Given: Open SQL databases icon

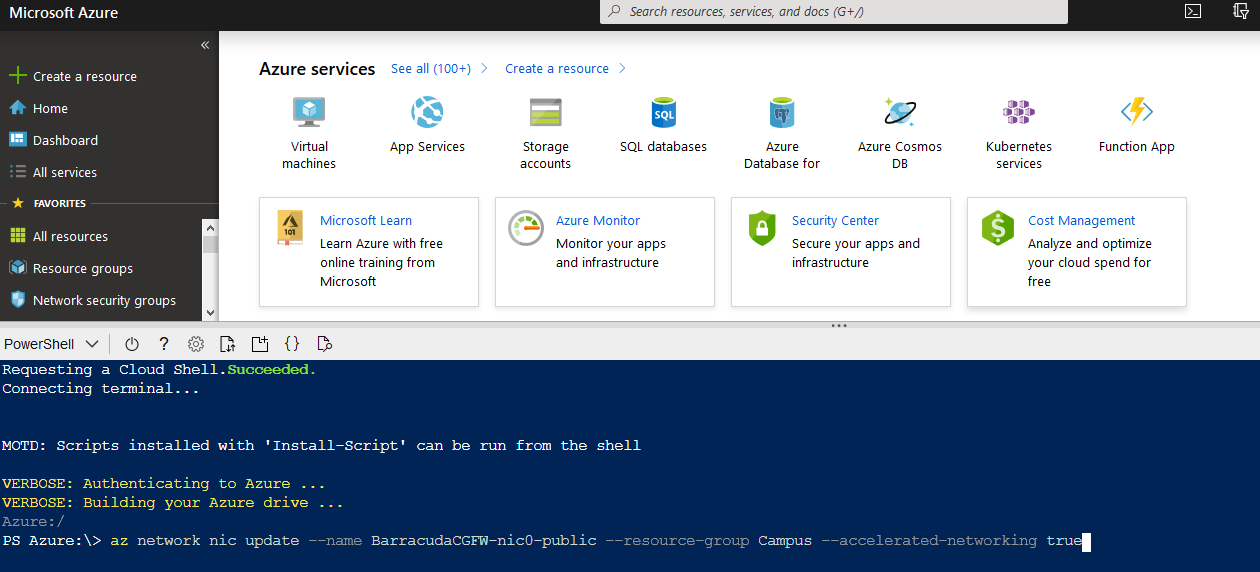Looking at the screenshot, I should 663,111.
